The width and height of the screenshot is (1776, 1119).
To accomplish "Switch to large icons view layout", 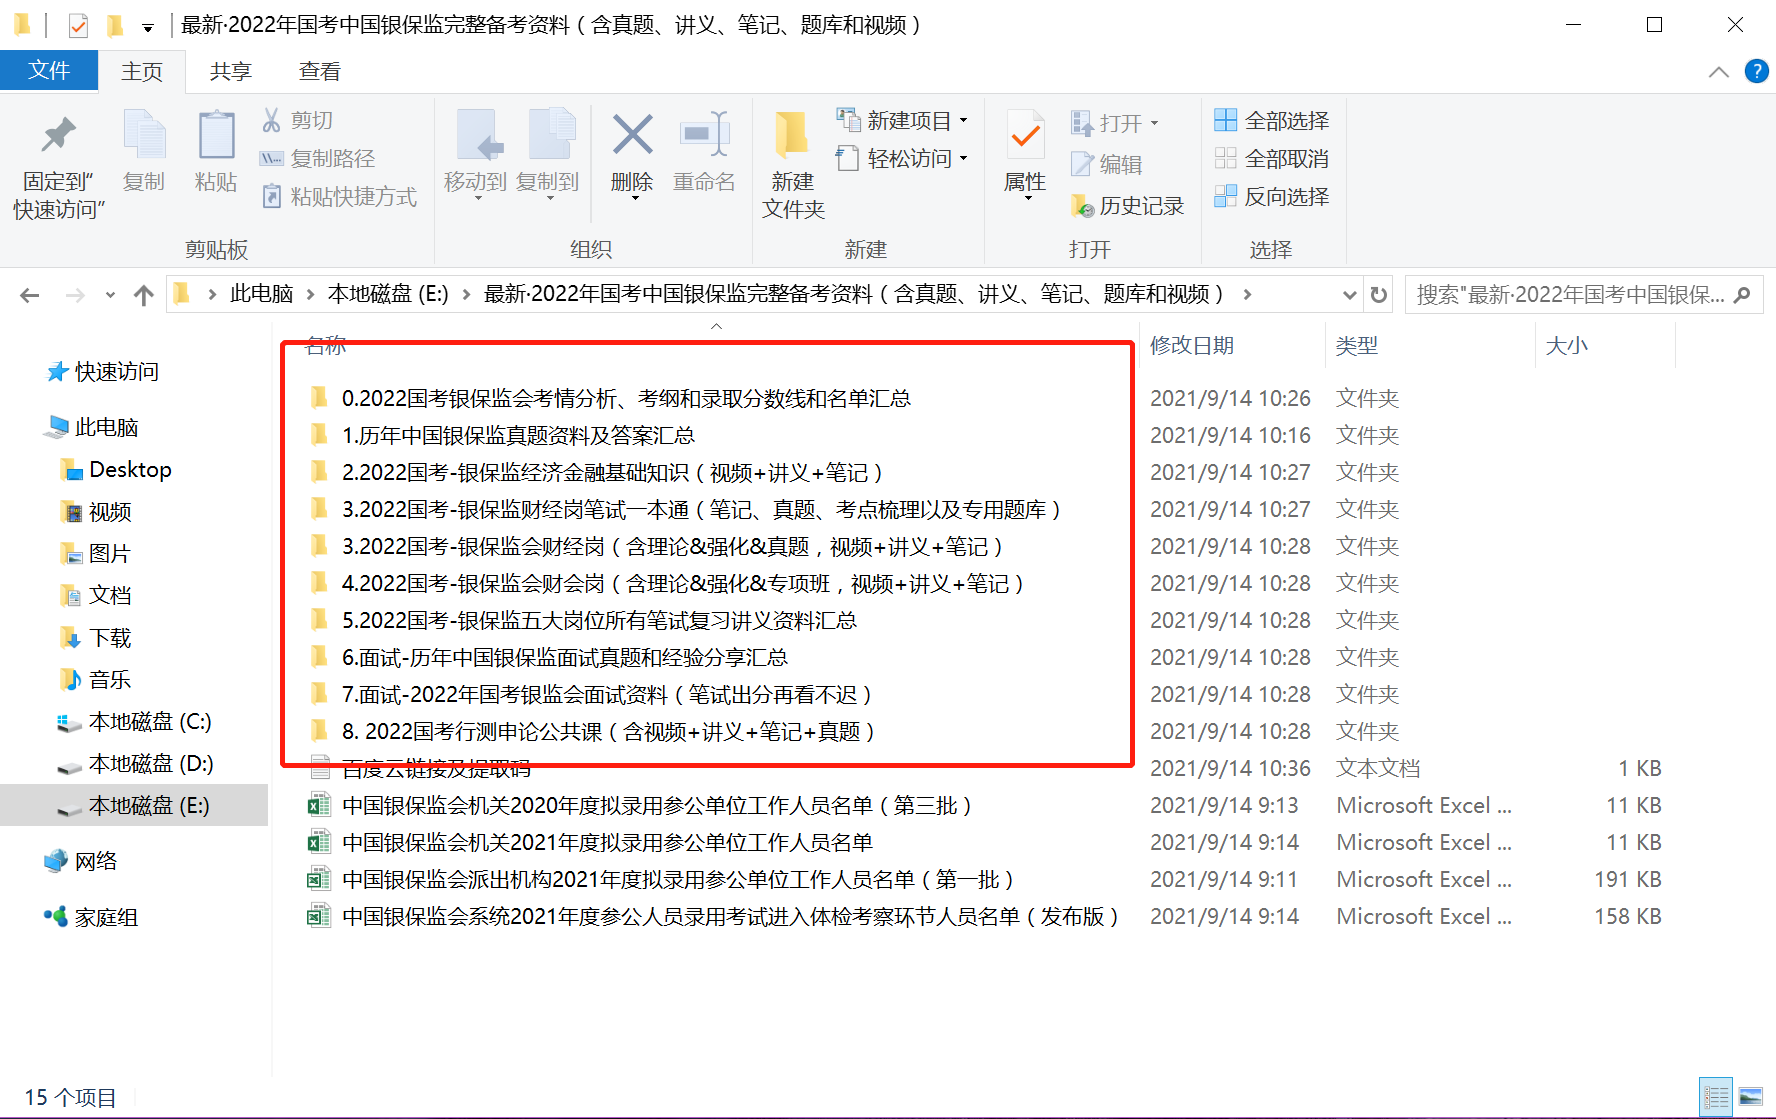I will point(1751,1098).
